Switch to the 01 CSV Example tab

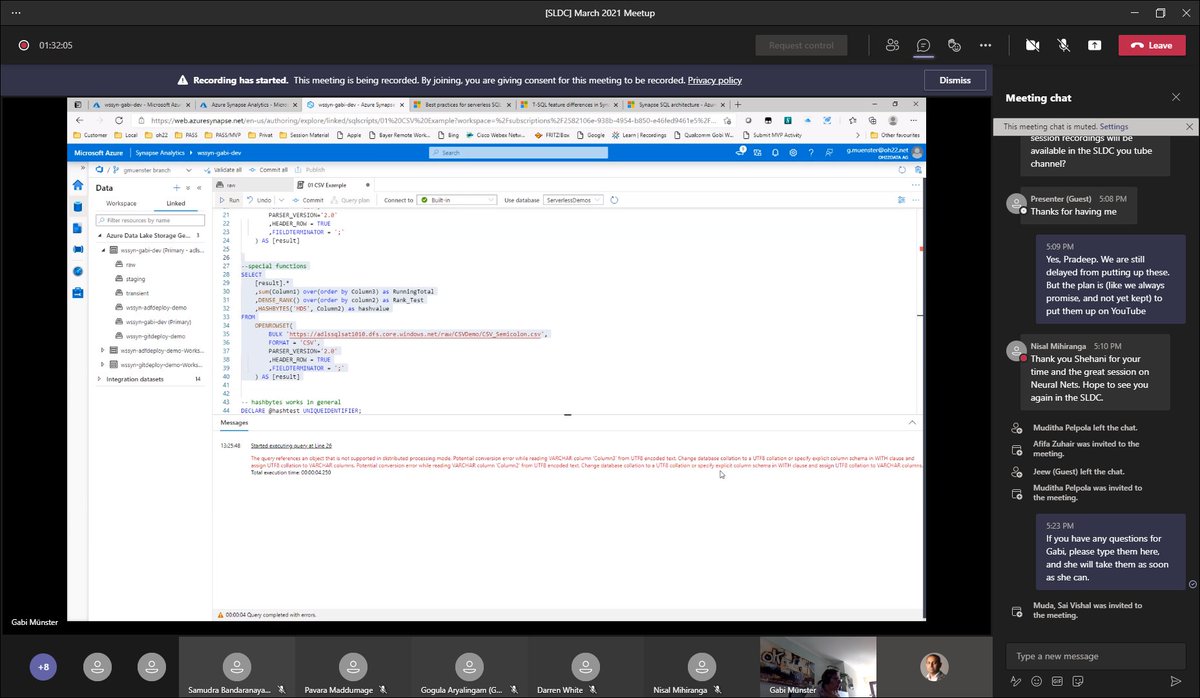(334, 185)
